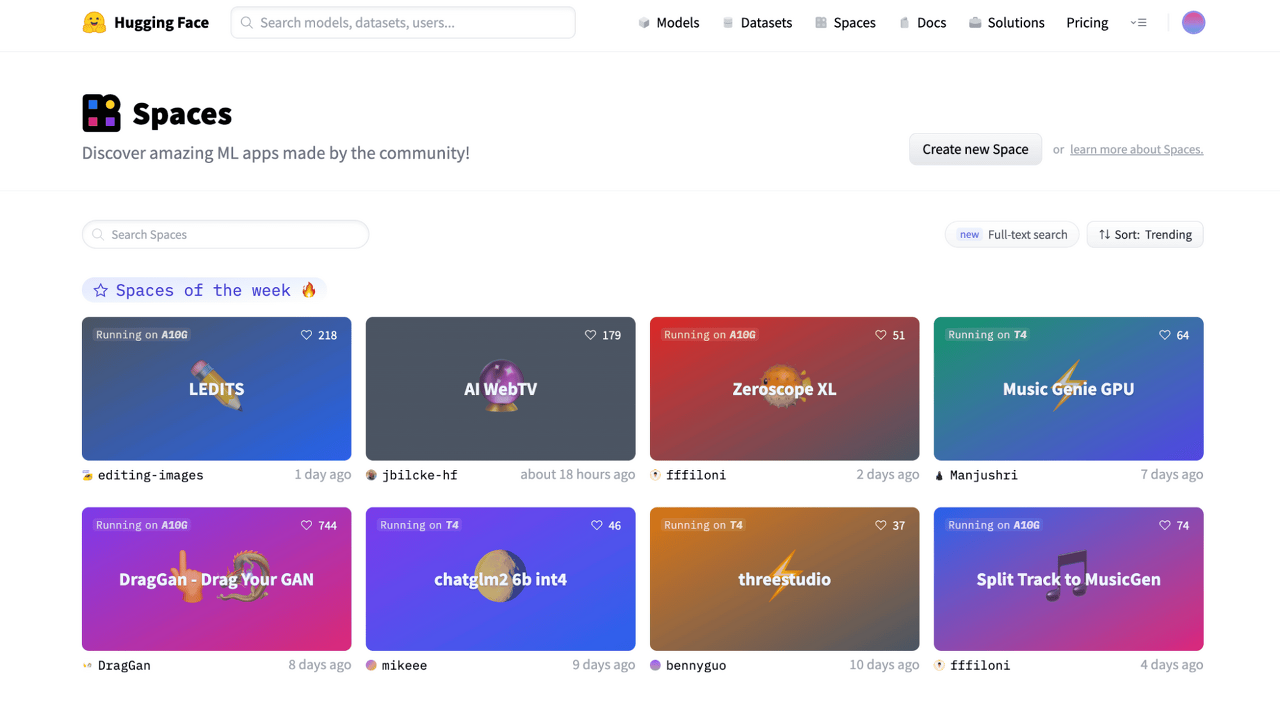Click heart icon on Split Track to MusicGen card

pos(1165,525)
